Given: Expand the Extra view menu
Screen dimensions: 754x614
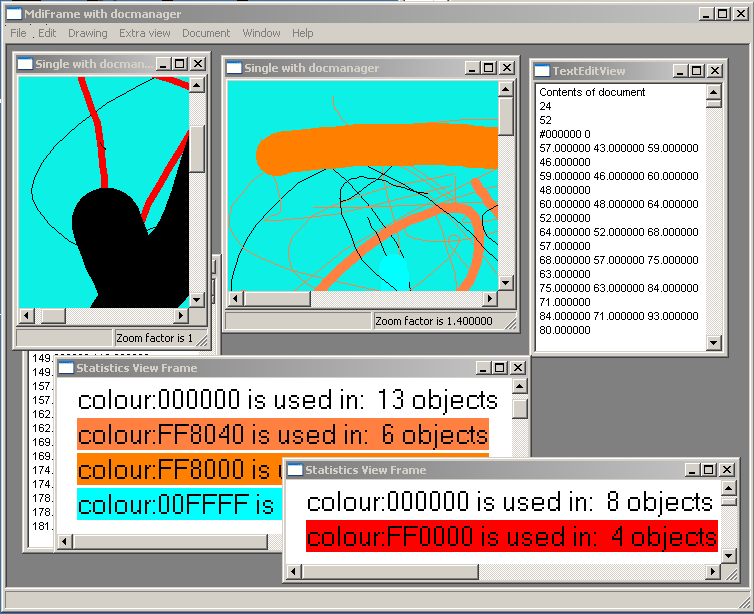Looking at the screenshot, I should click(145, 33).
